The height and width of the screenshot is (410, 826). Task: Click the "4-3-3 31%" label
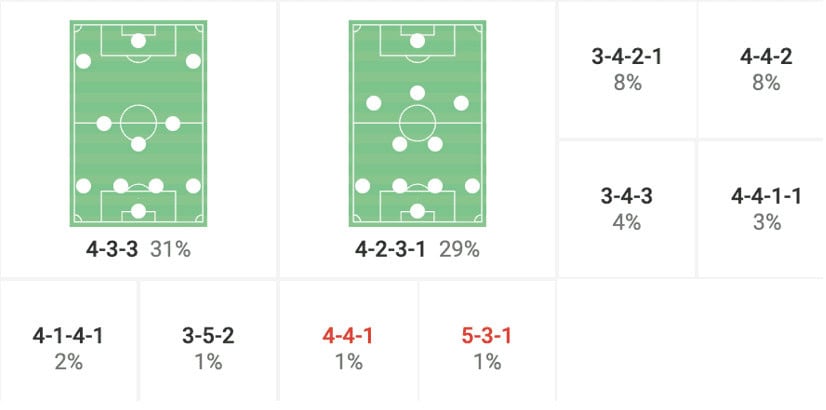click(138, 249)
